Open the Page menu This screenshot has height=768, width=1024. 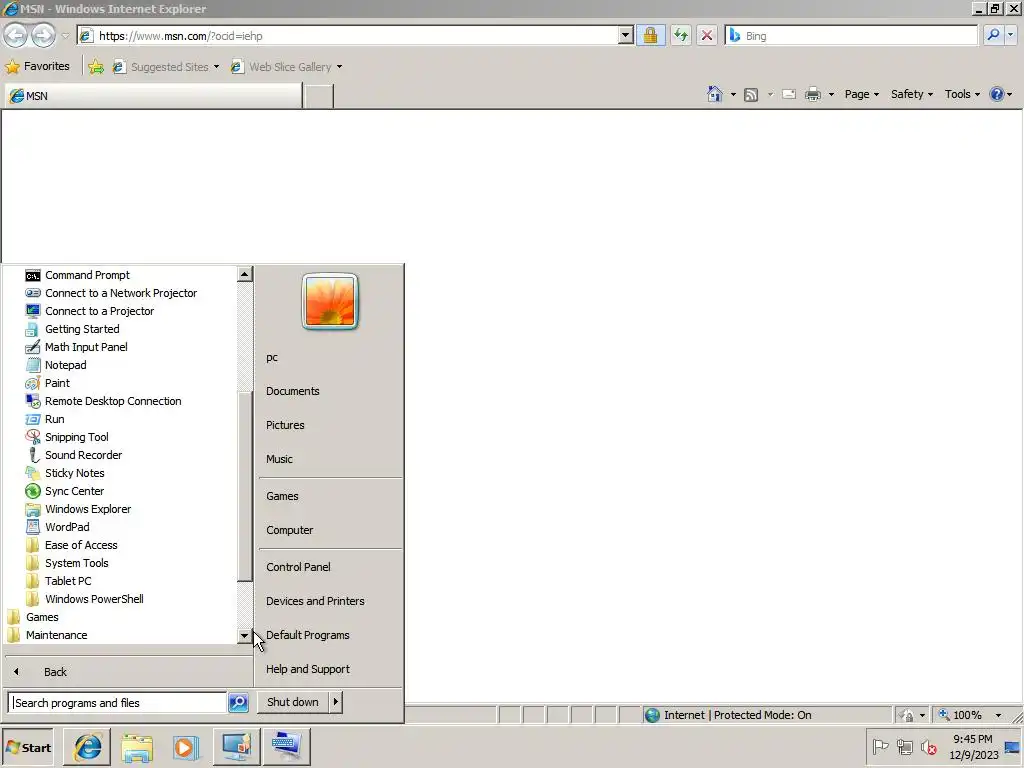(861, 94)
